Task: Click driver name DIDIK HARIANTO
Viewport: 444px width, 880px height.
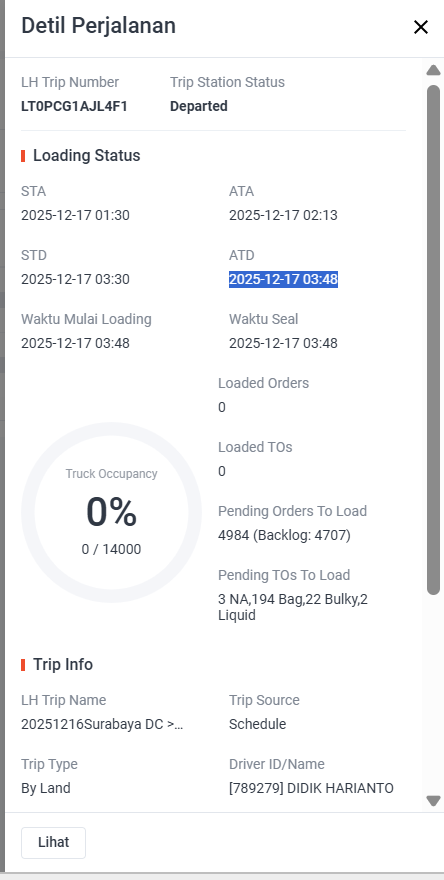Action: [340, 788]
